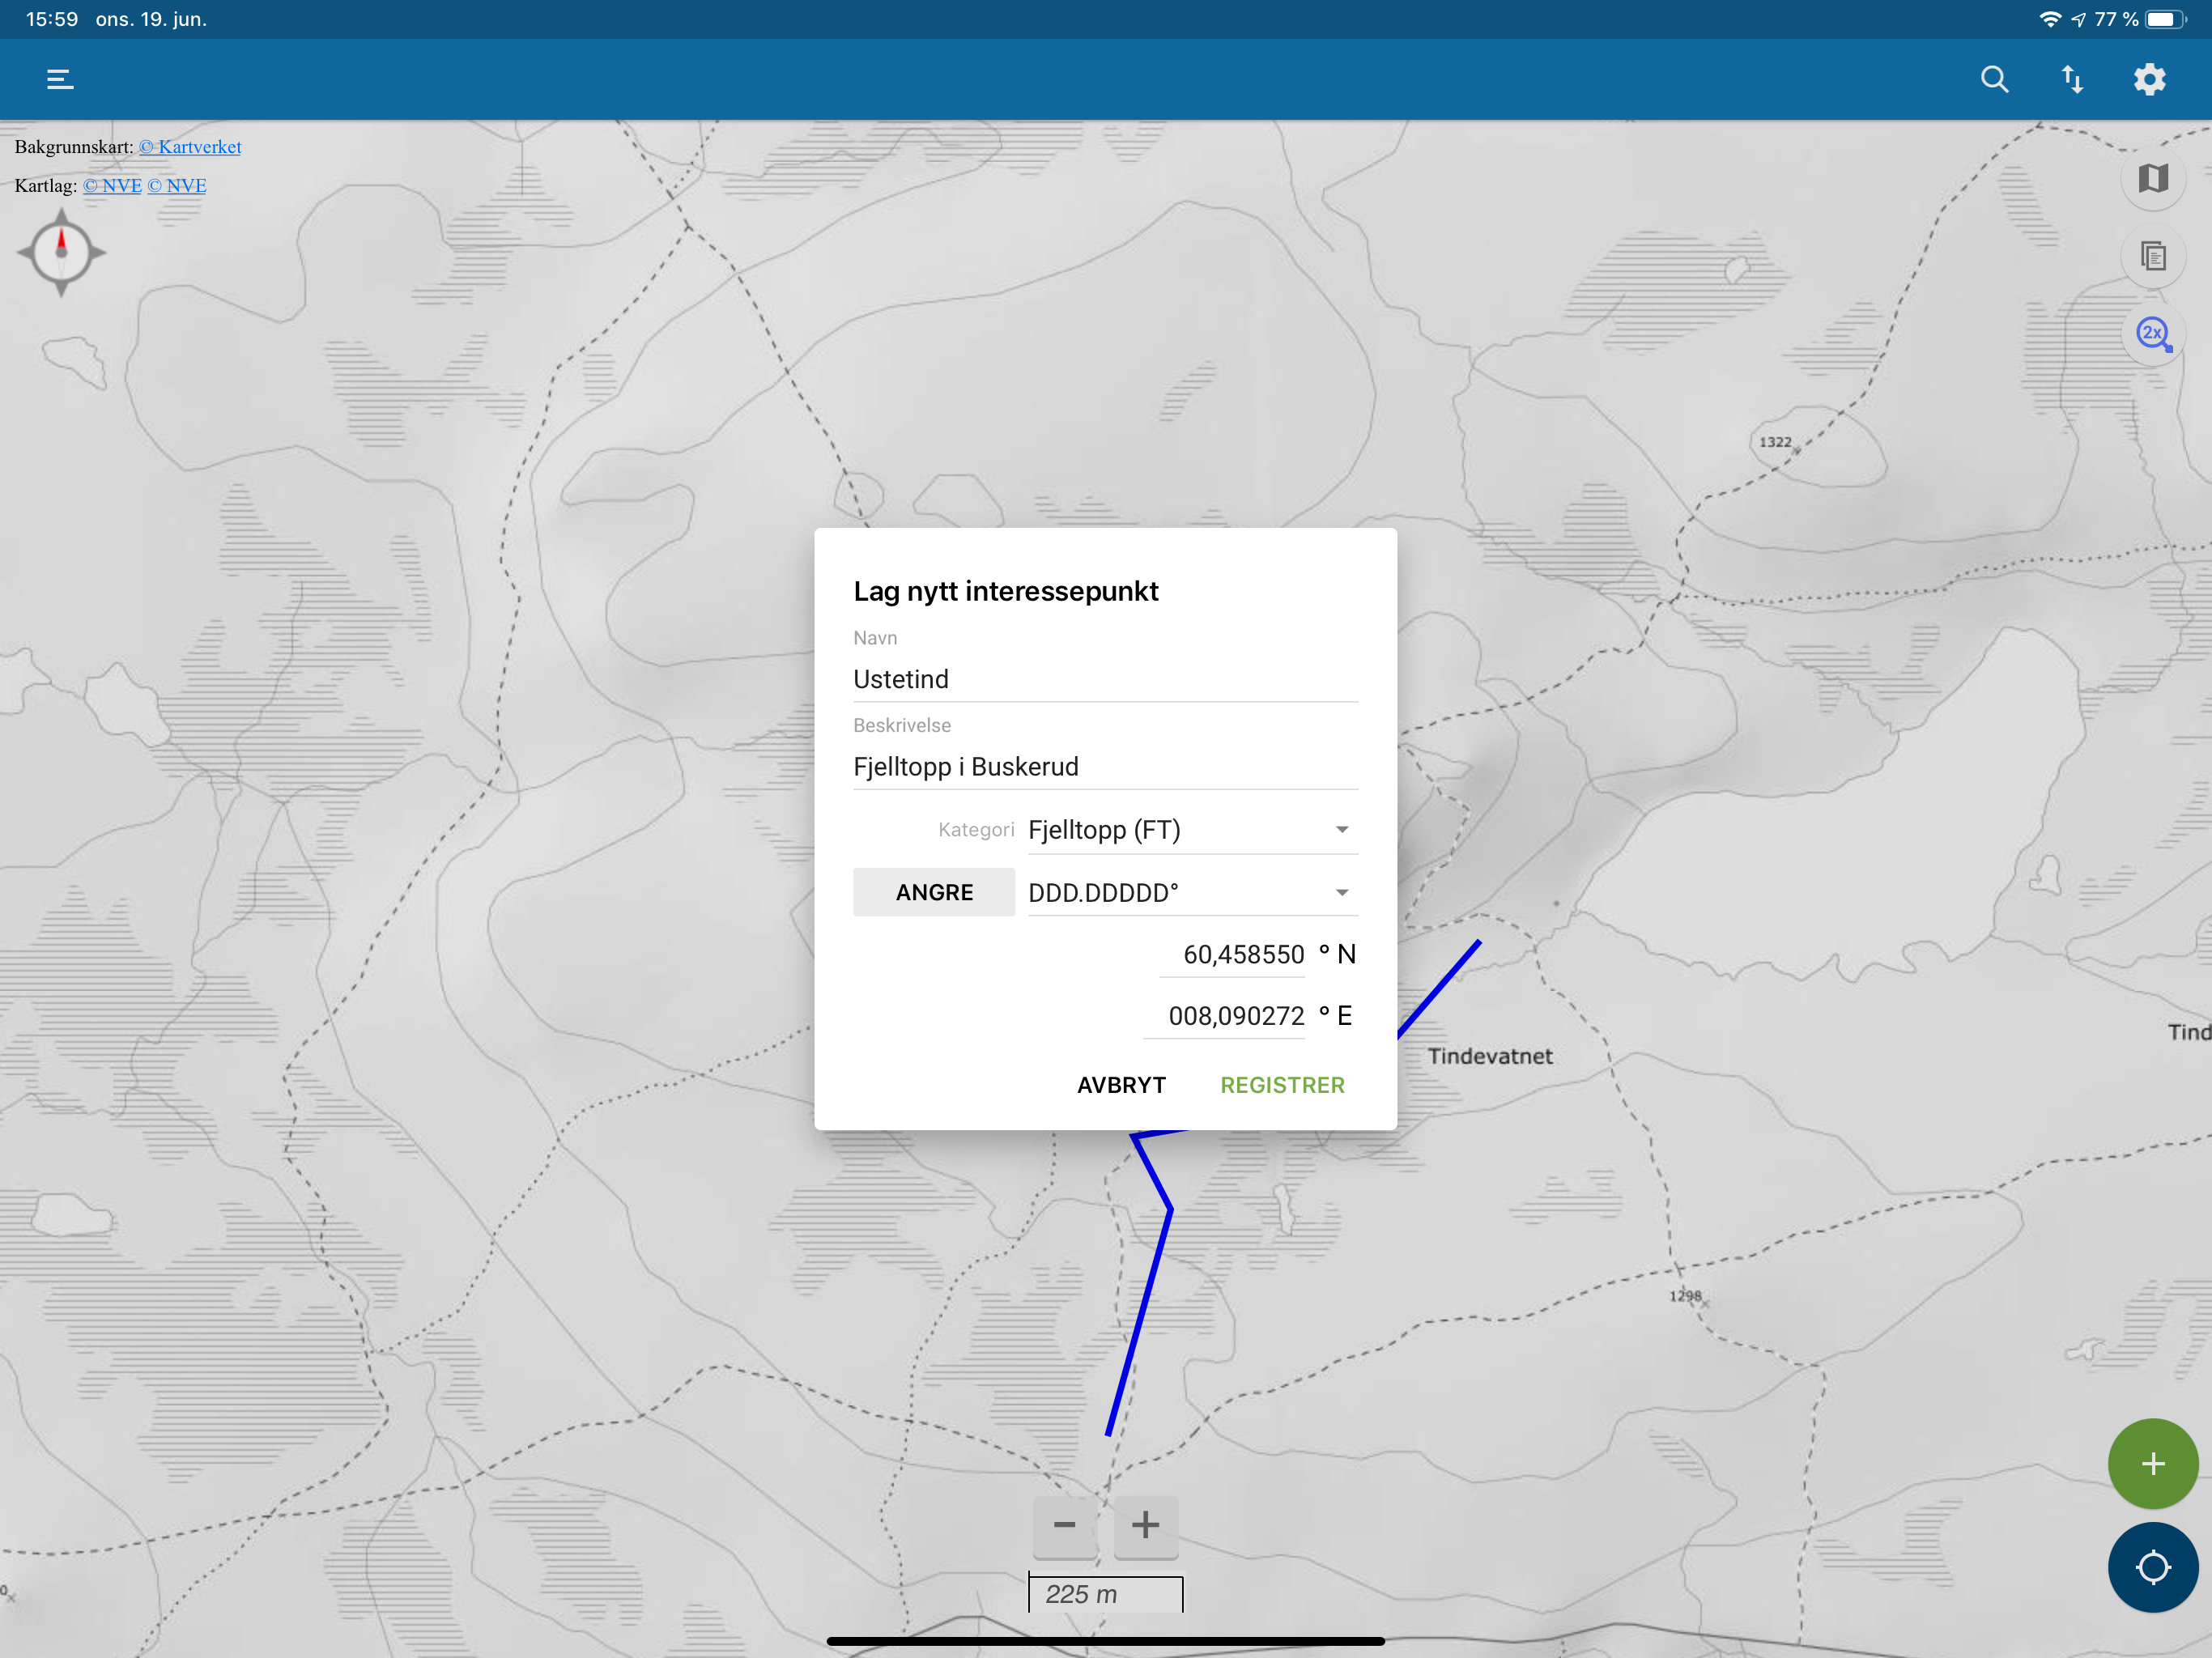The height and width of the screenshot is (1658, 2212).
Task: Center map on my location
Action: tap(2152, 1567)
